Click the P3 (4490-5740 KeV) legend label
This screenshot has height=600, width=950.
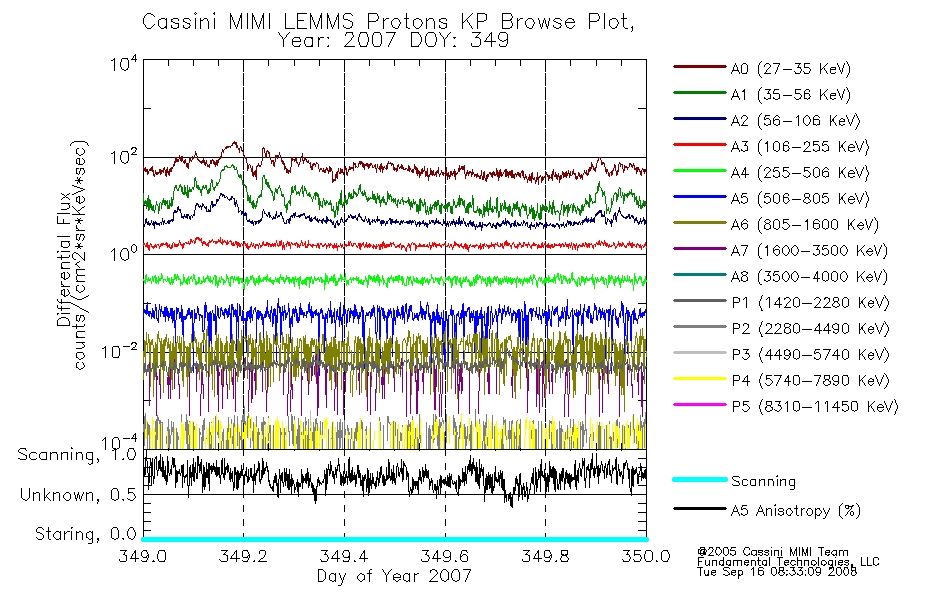click(x=810, y=355)
